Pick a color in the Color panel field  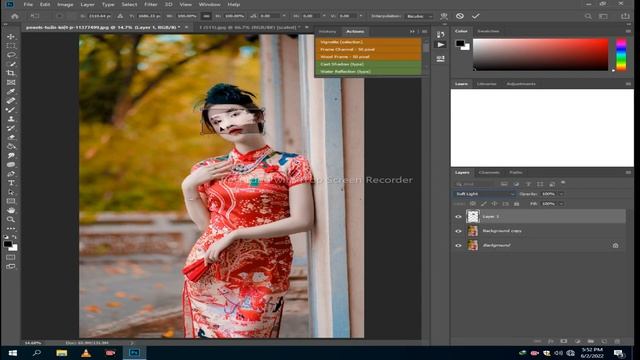point(540,55)
